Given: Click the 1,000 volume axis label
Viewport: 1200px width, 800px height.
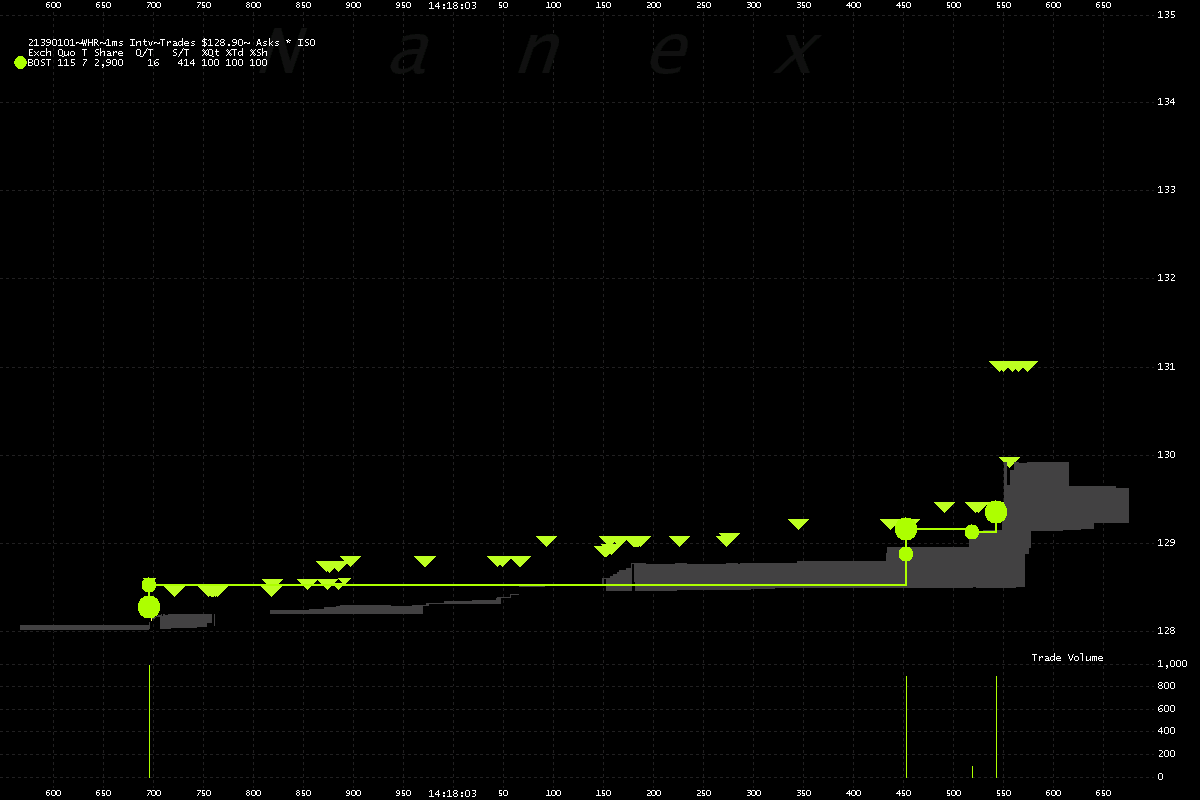Looking at the screenshot, I should pos(1172,664).
